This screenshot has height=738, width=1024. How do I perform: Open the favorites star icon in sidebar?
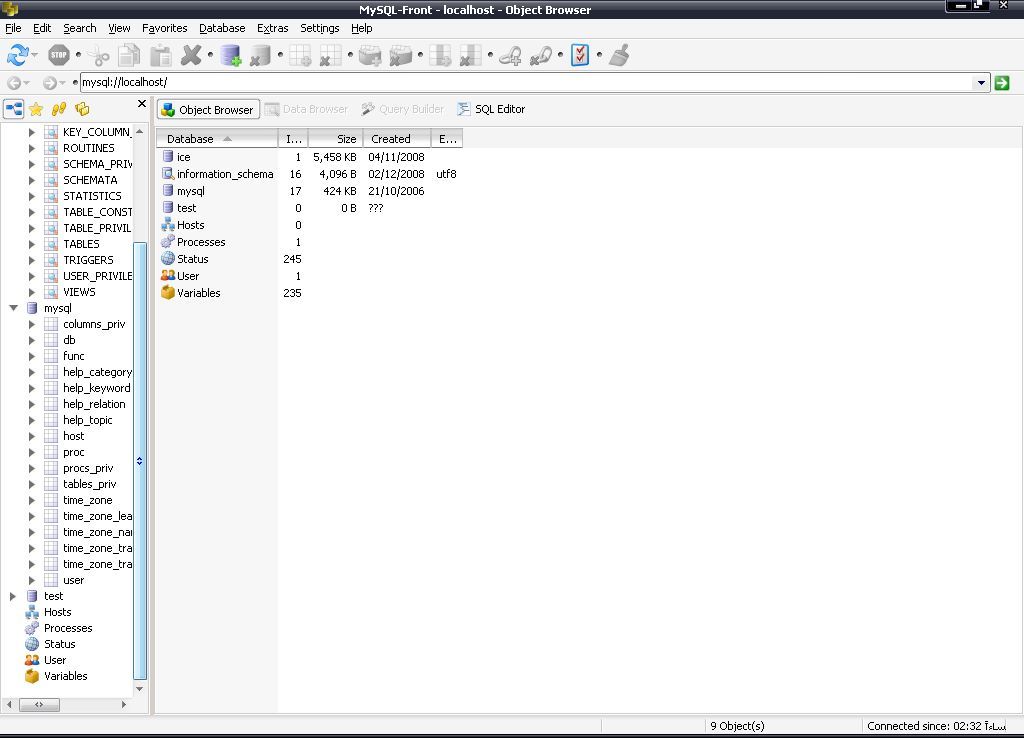coord(36,109)
